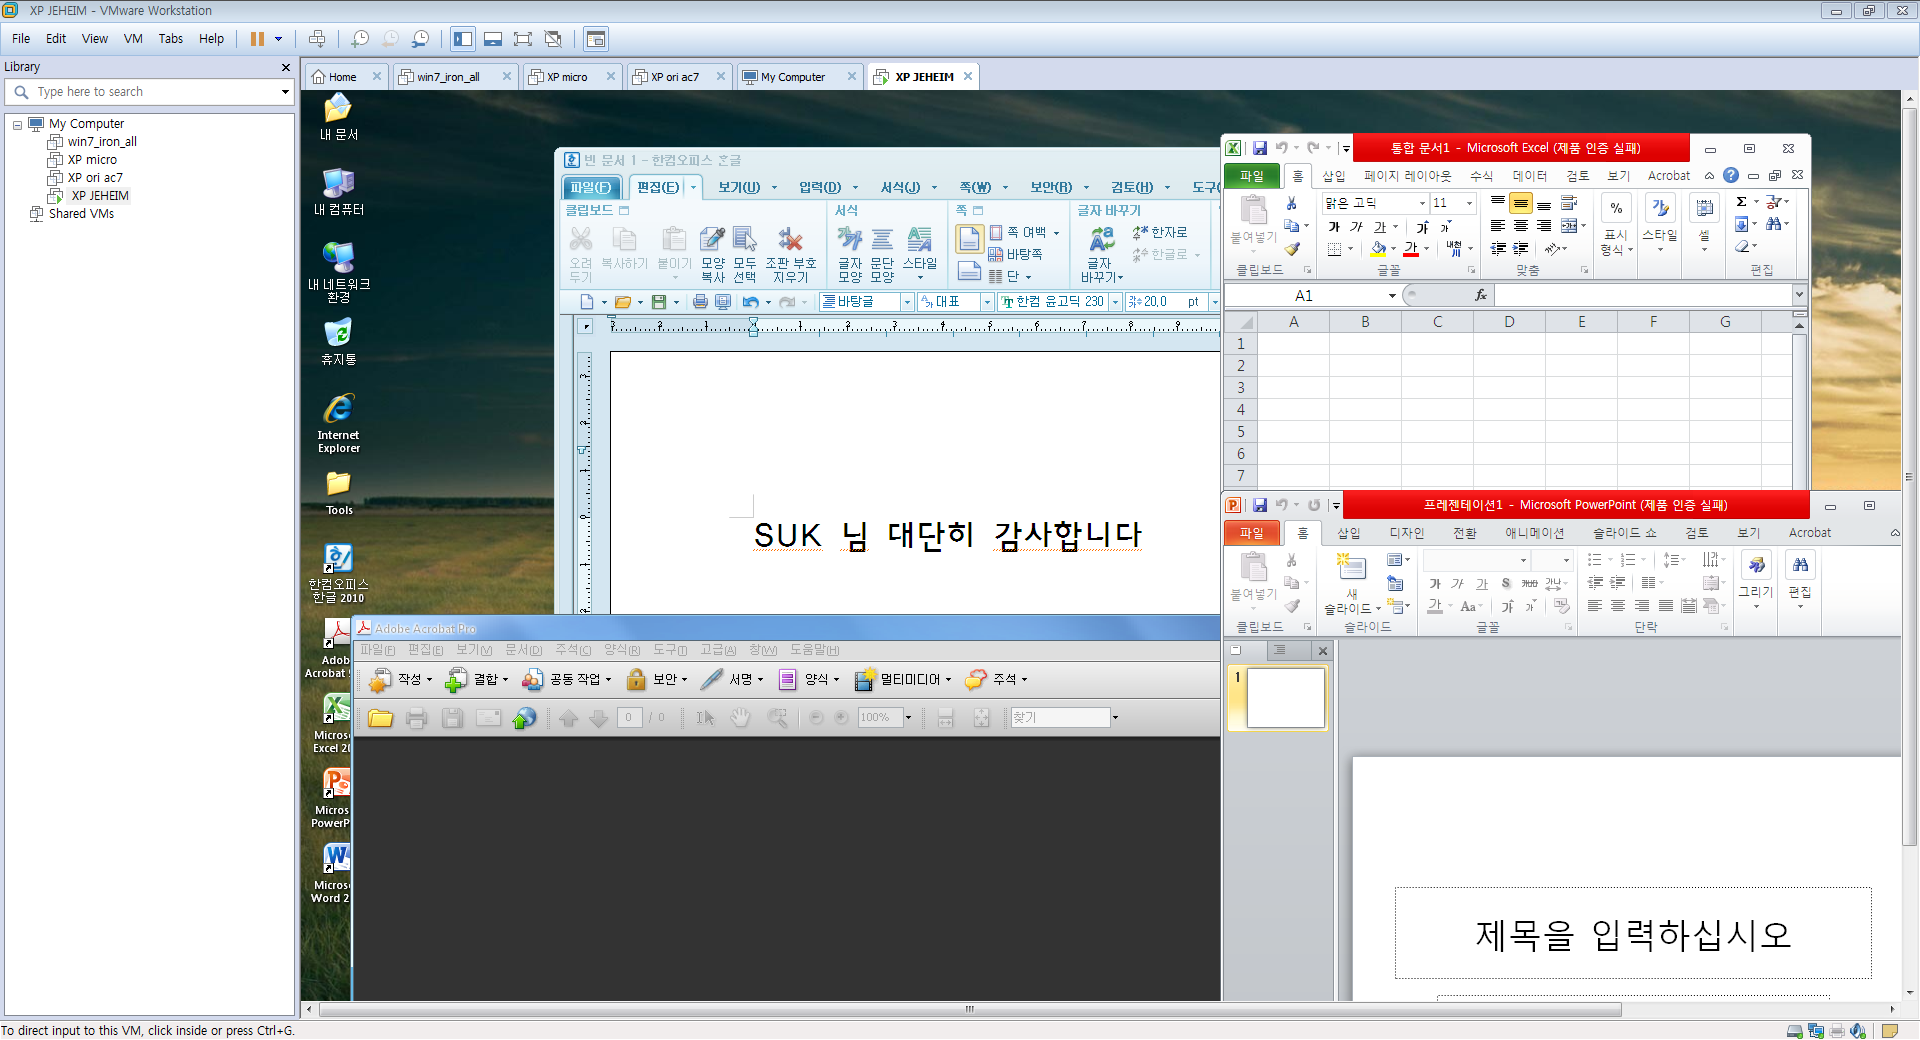Click the 모양 복사 format painter in Hangul

[713, 253]
